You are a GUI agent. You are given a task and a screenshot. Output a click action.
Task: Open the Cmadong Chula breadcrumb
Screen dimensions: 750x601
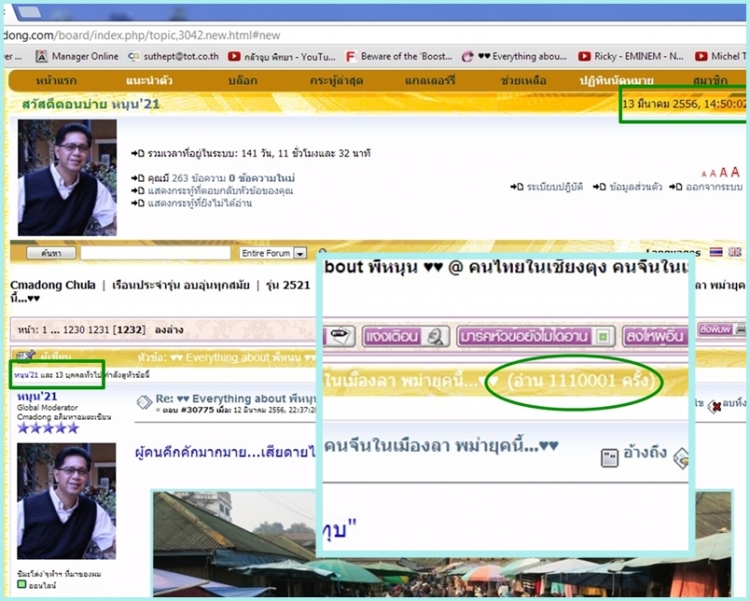click(53, 285)
